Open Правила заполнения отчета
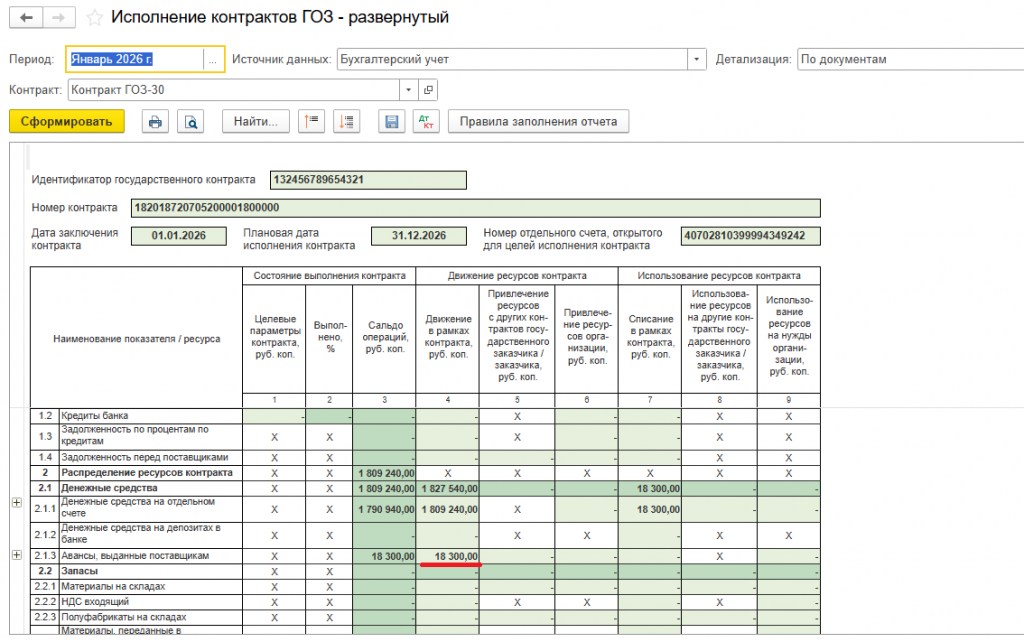Viewport: 1024px width, 642px height. 538,121
